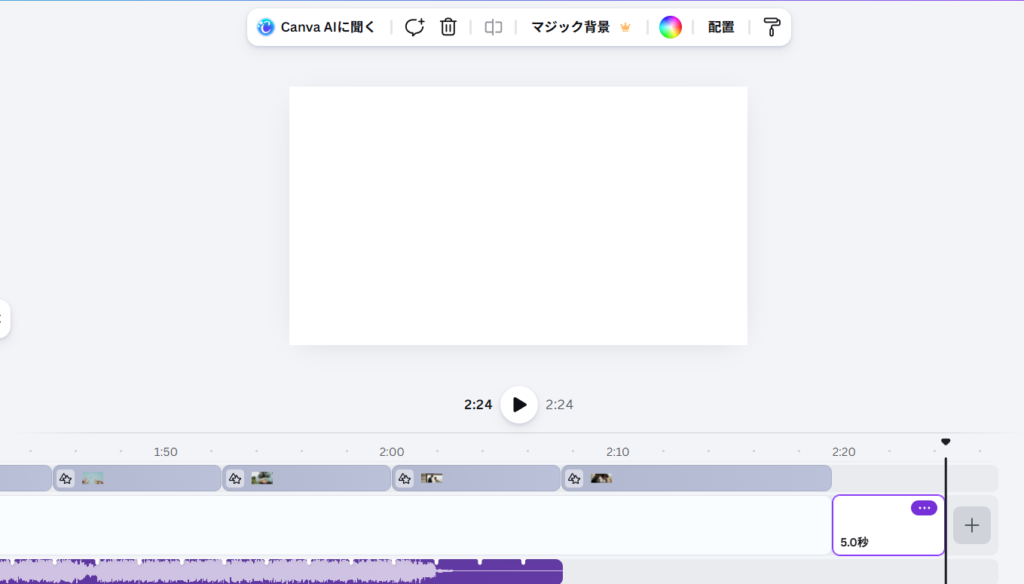
Task: Open the three-dot menu on the 5.0秒 page
Action: [x=924, y=508]
